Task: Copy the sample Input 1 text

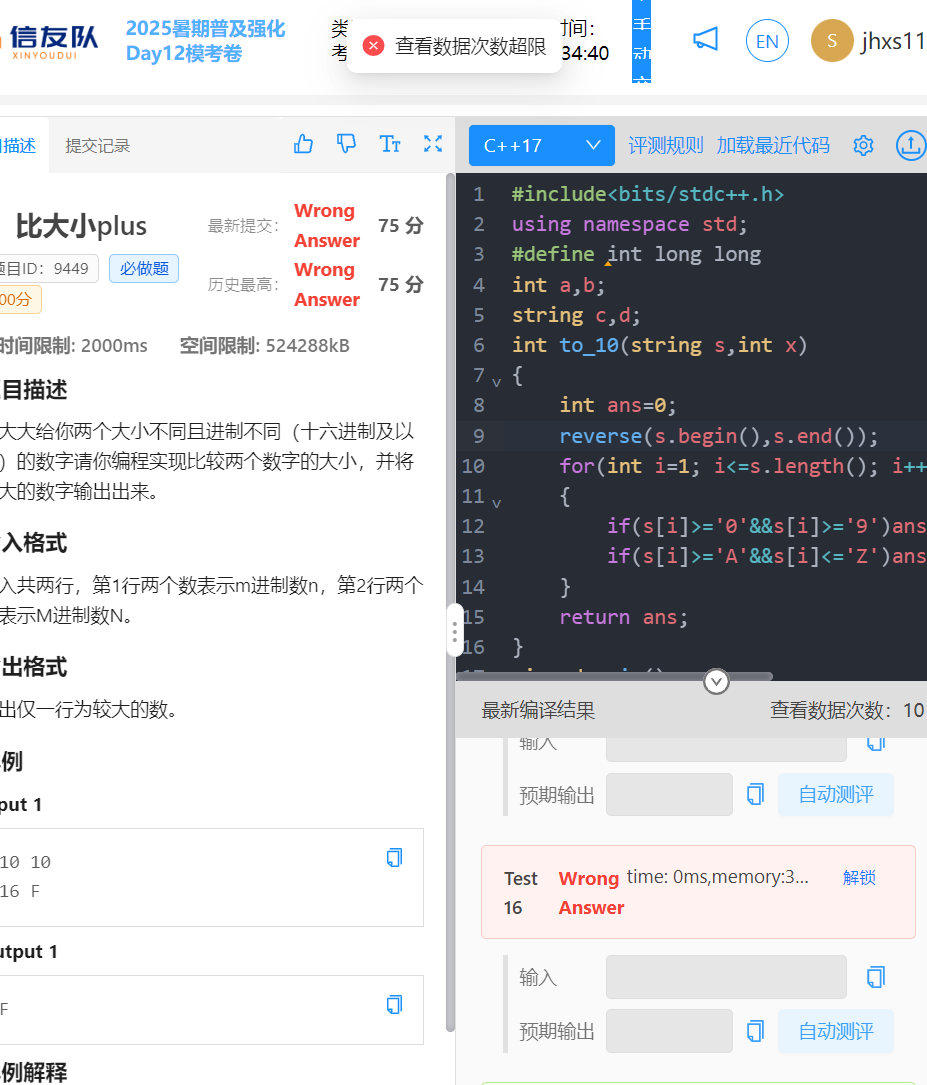Action: click(x=395, y=858)
